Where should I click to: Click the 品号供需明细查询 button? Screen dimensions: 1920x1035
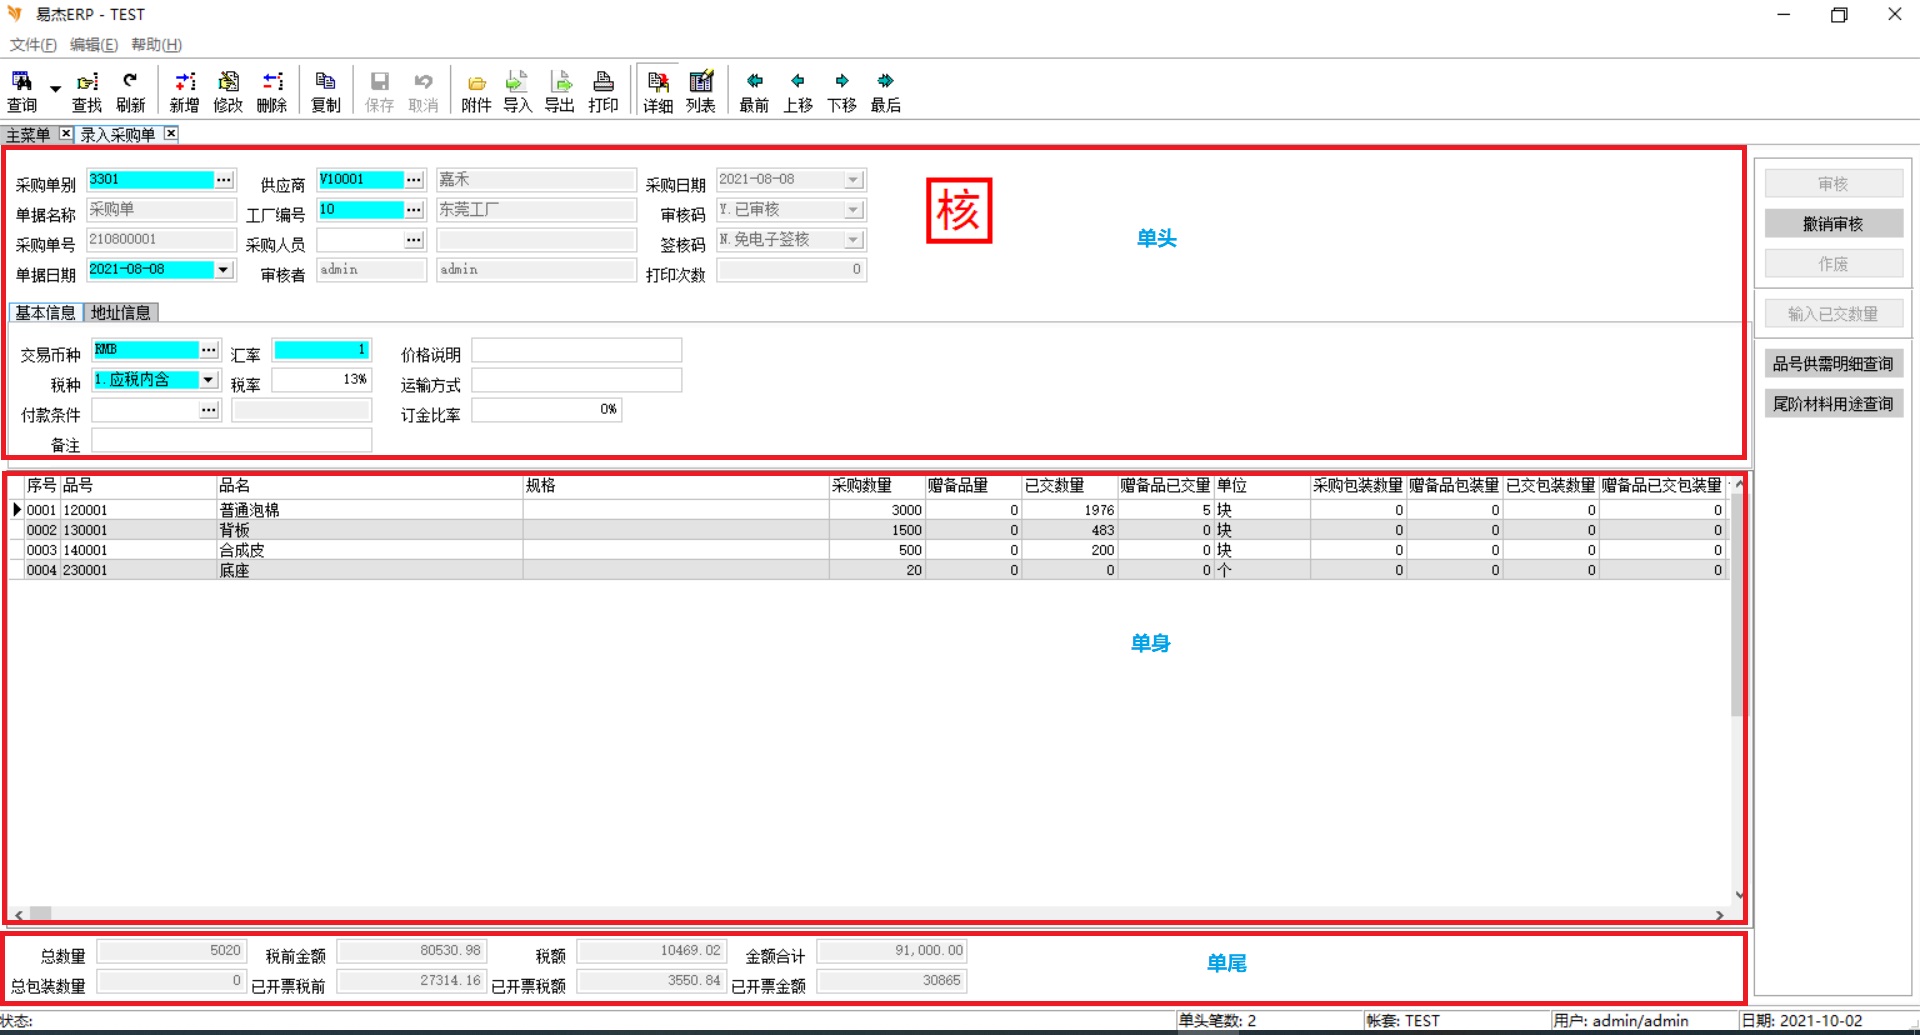[x=1833, y=364]
